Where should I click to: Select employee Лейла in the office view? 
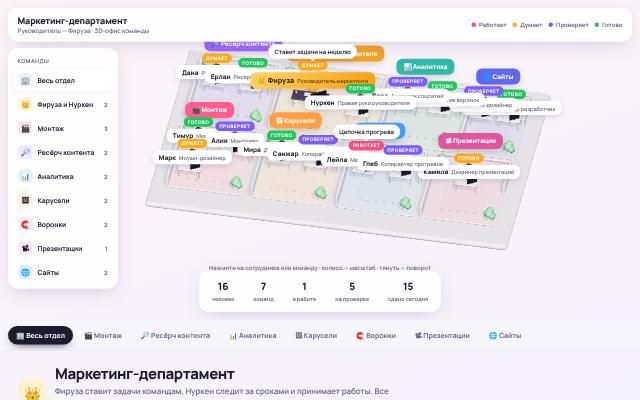(x=342, y=160)
